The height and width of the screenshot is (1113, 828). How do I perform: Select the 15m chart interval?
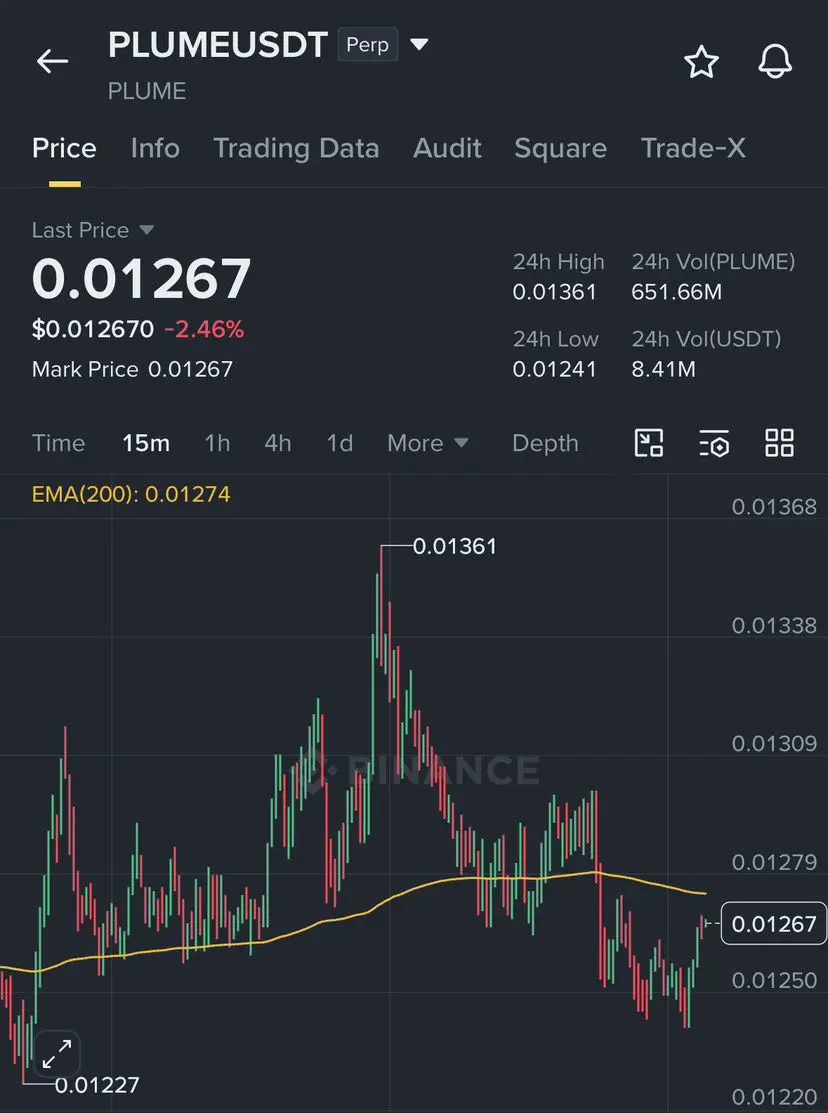pos(146,444)
